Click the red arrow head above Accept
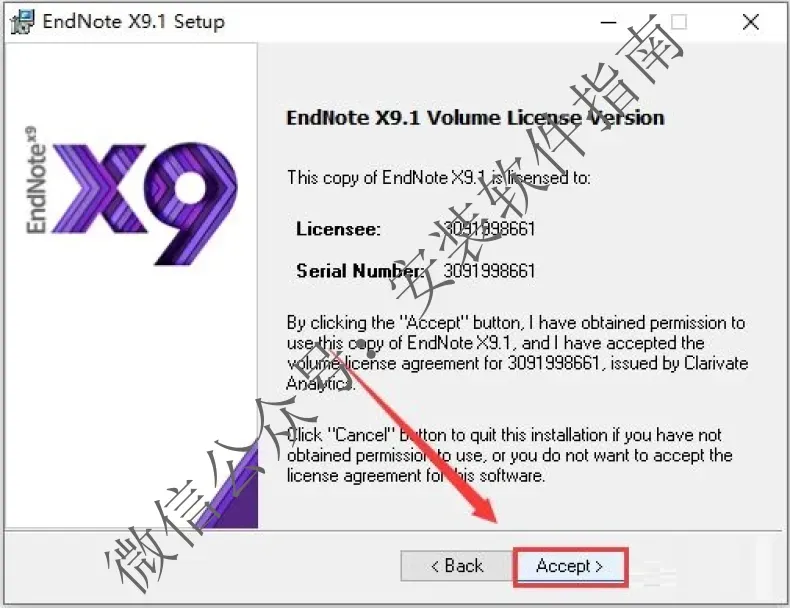 (485, 509)
